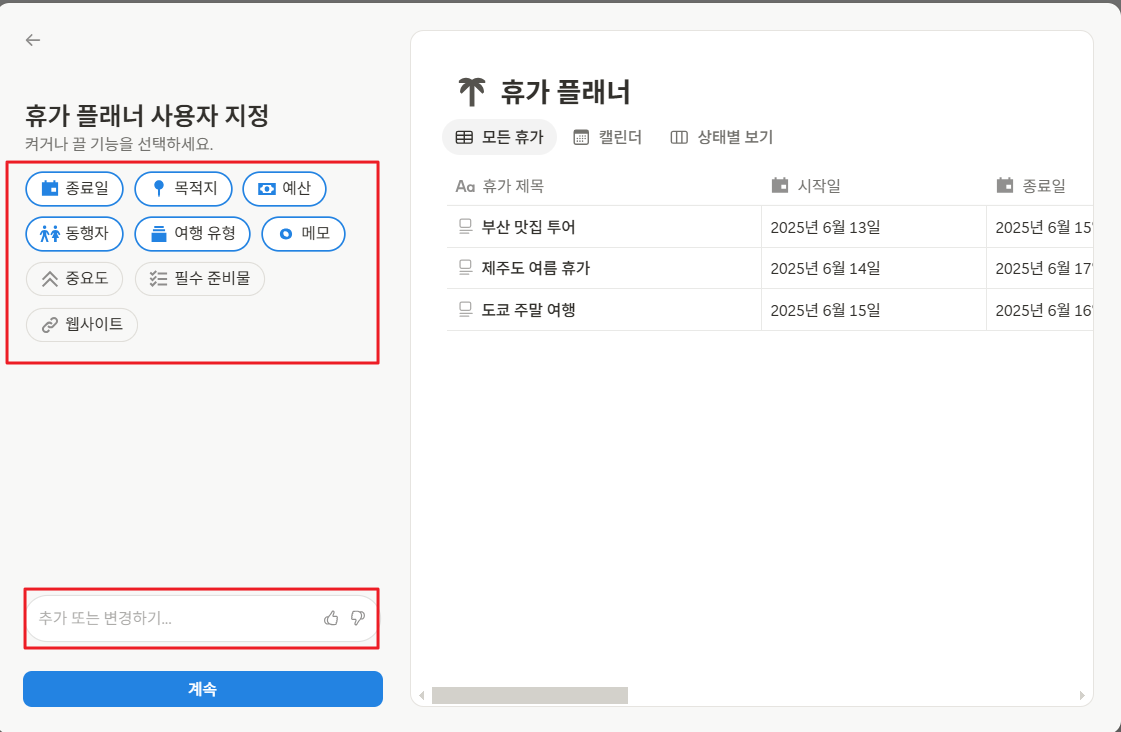Enable the 웹사이트 feature pill
Viewport: 1121px width, 732px height.
(81, 324)
